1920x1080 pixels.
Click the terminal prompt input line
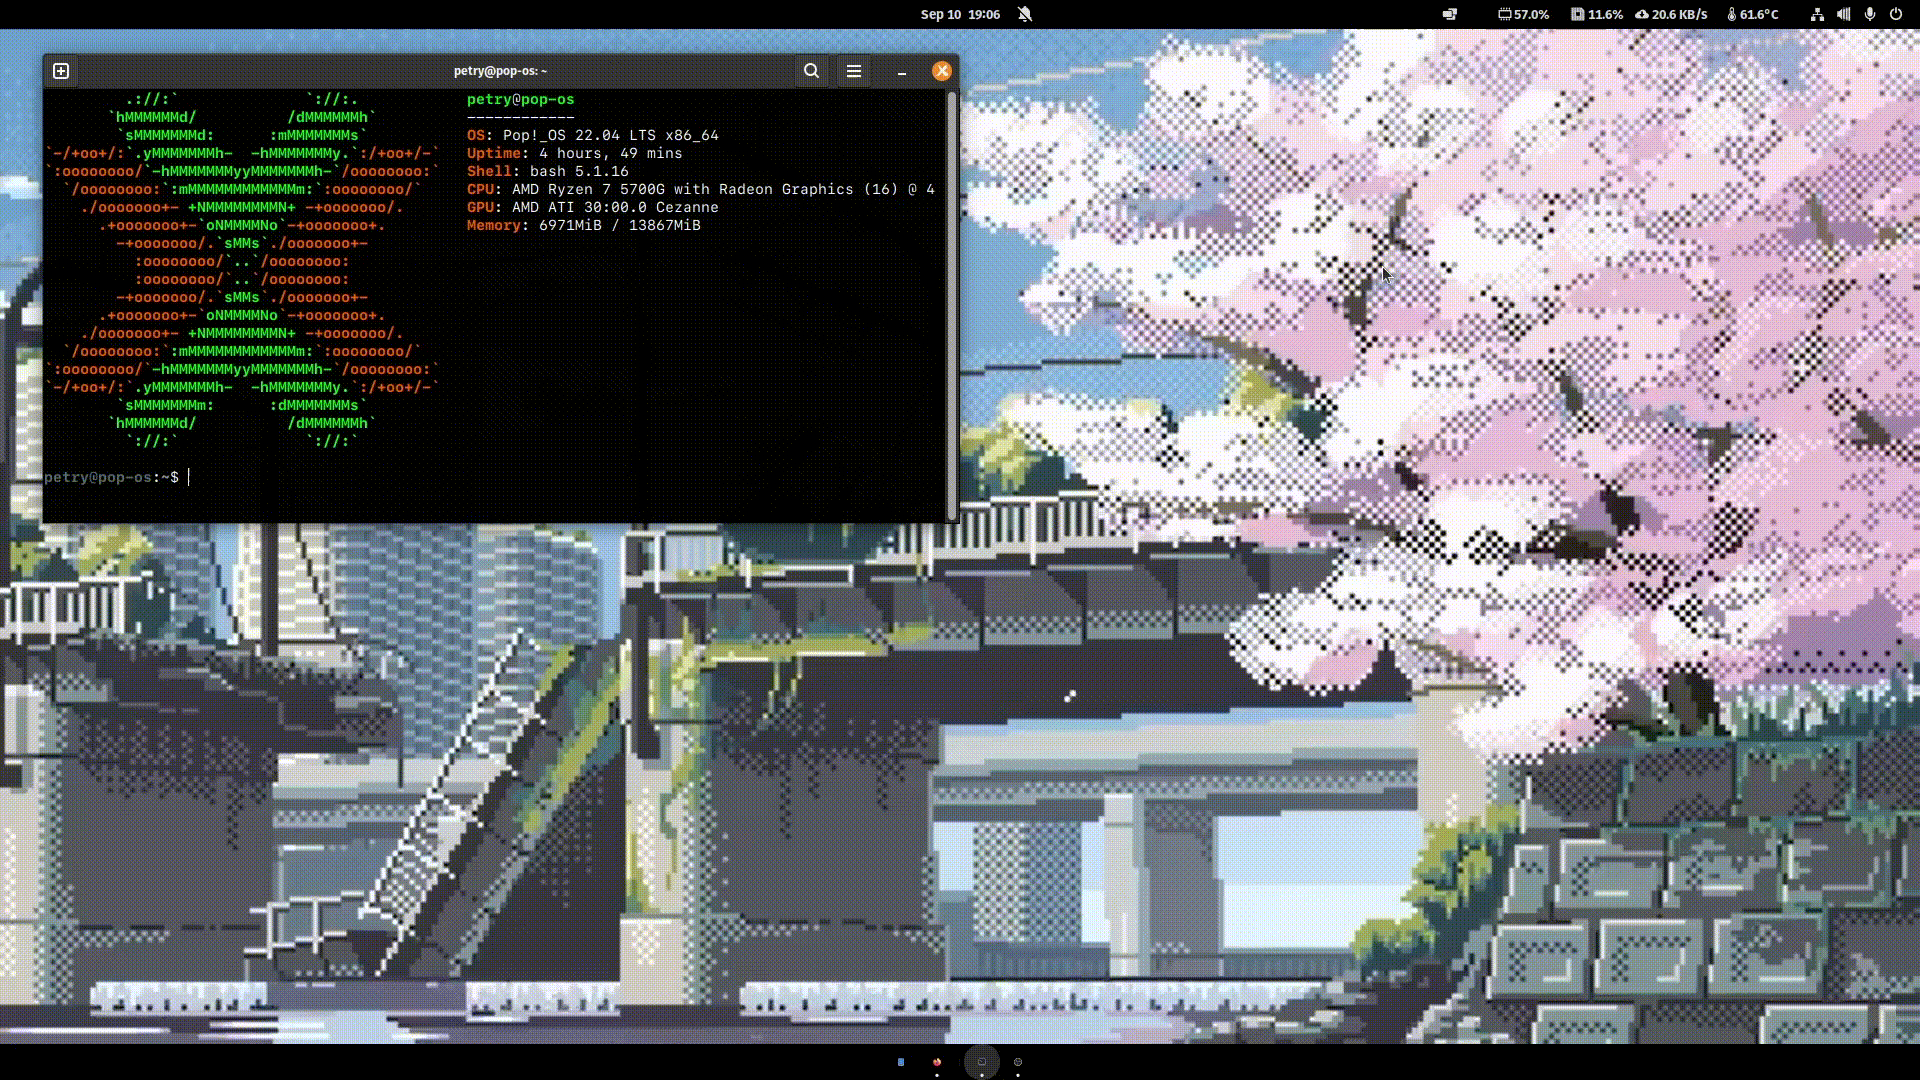pos(494,477)
